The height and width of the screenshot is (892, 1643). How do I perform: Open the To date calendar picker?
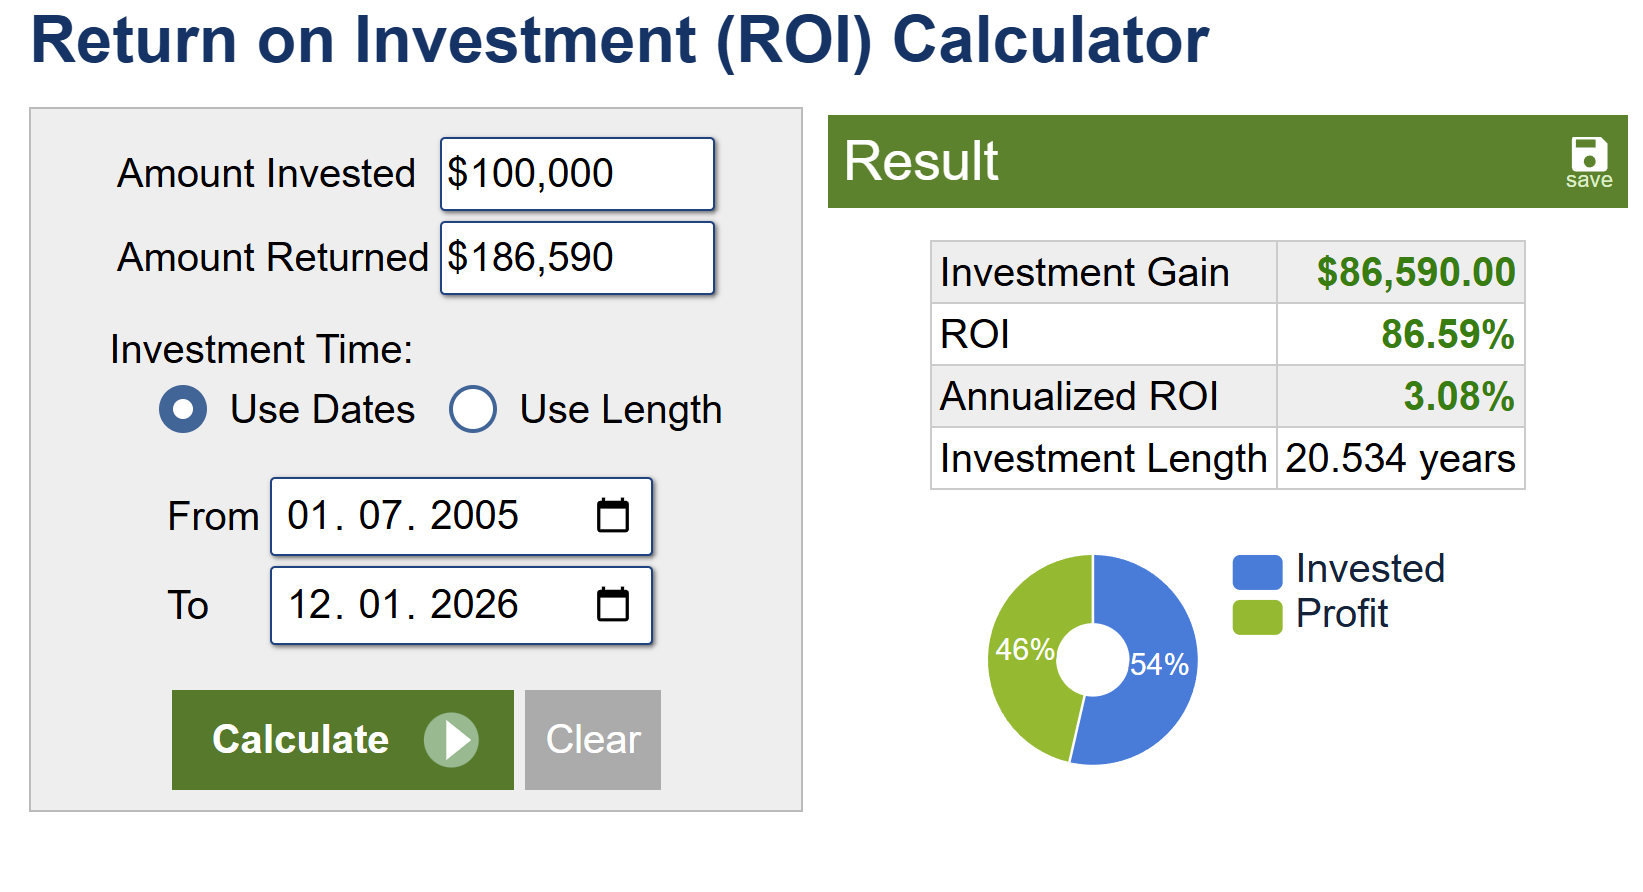click(x=612, y=605)
